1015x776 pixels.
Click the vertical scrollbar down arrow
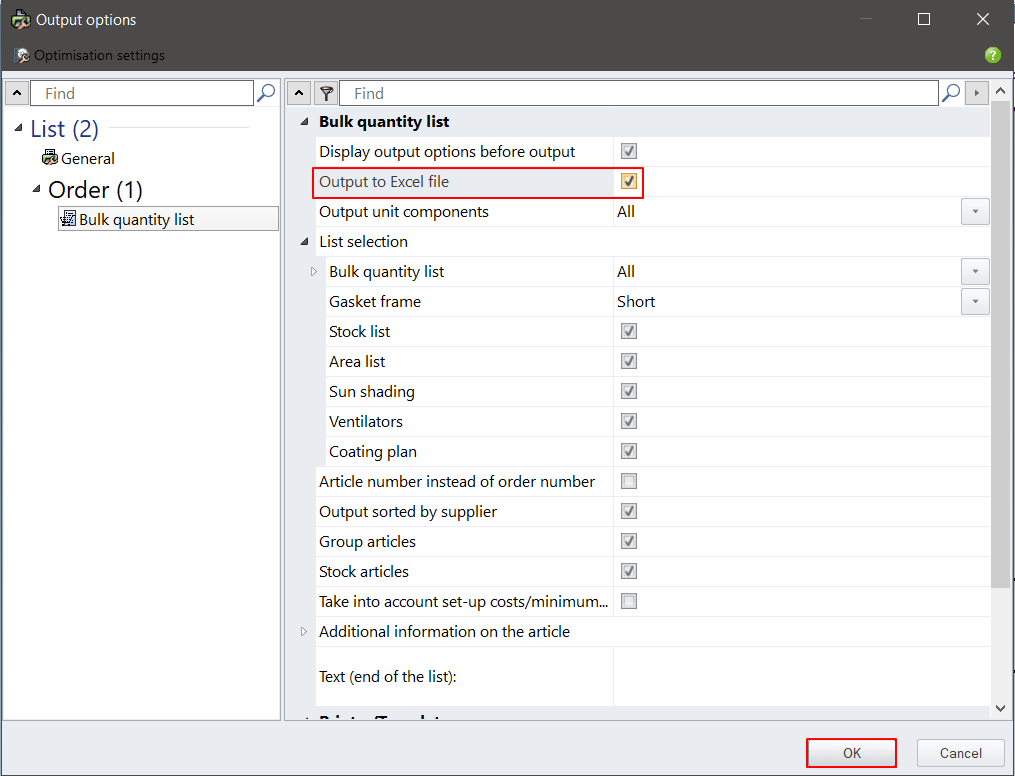(x=1001, y=708)
